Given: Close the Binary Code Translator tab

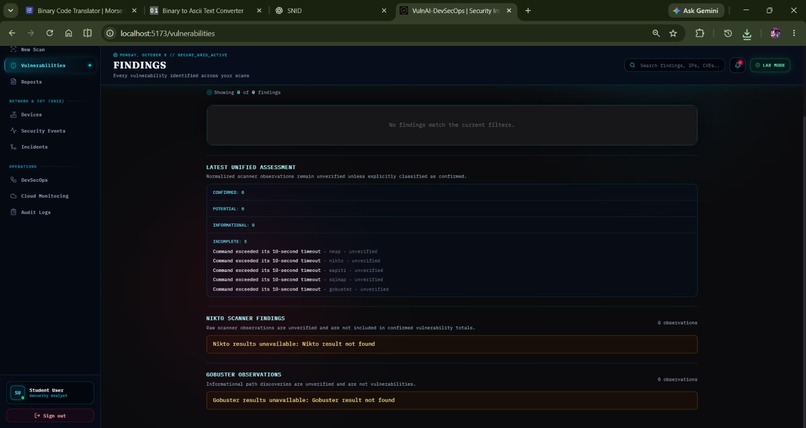Looking at the screenshot, I should click(x=134, y=11).
